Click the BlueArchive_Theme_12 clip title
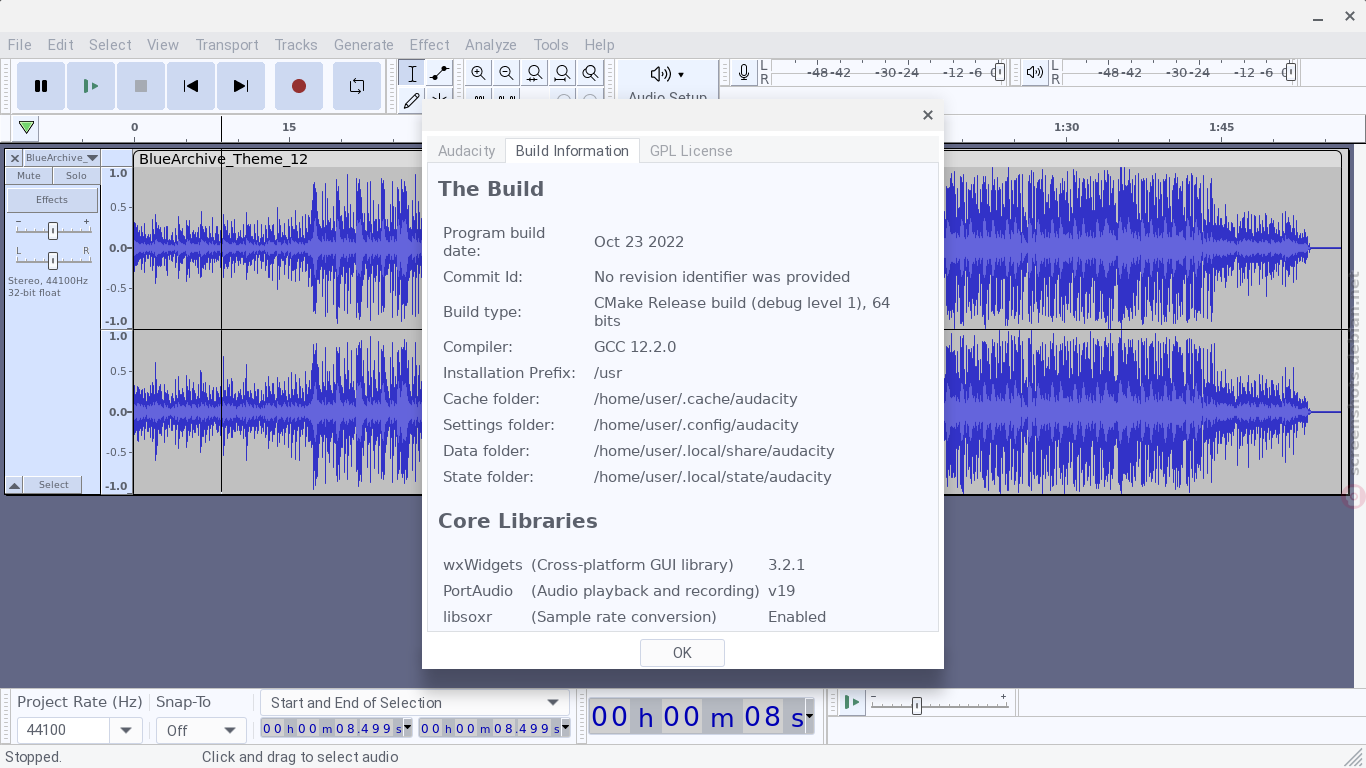 pyautogui.click(x=223, y=159)
